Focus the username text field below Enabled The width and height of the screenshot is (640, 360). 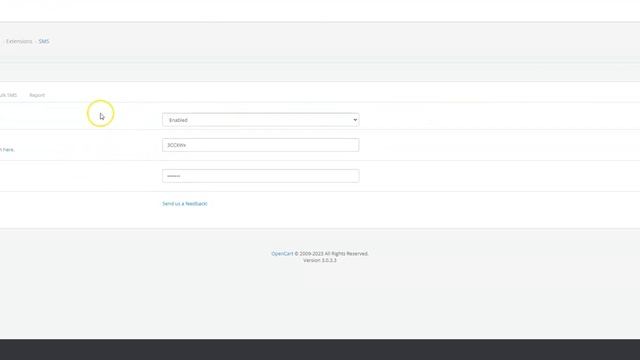(x=260, y=145)
